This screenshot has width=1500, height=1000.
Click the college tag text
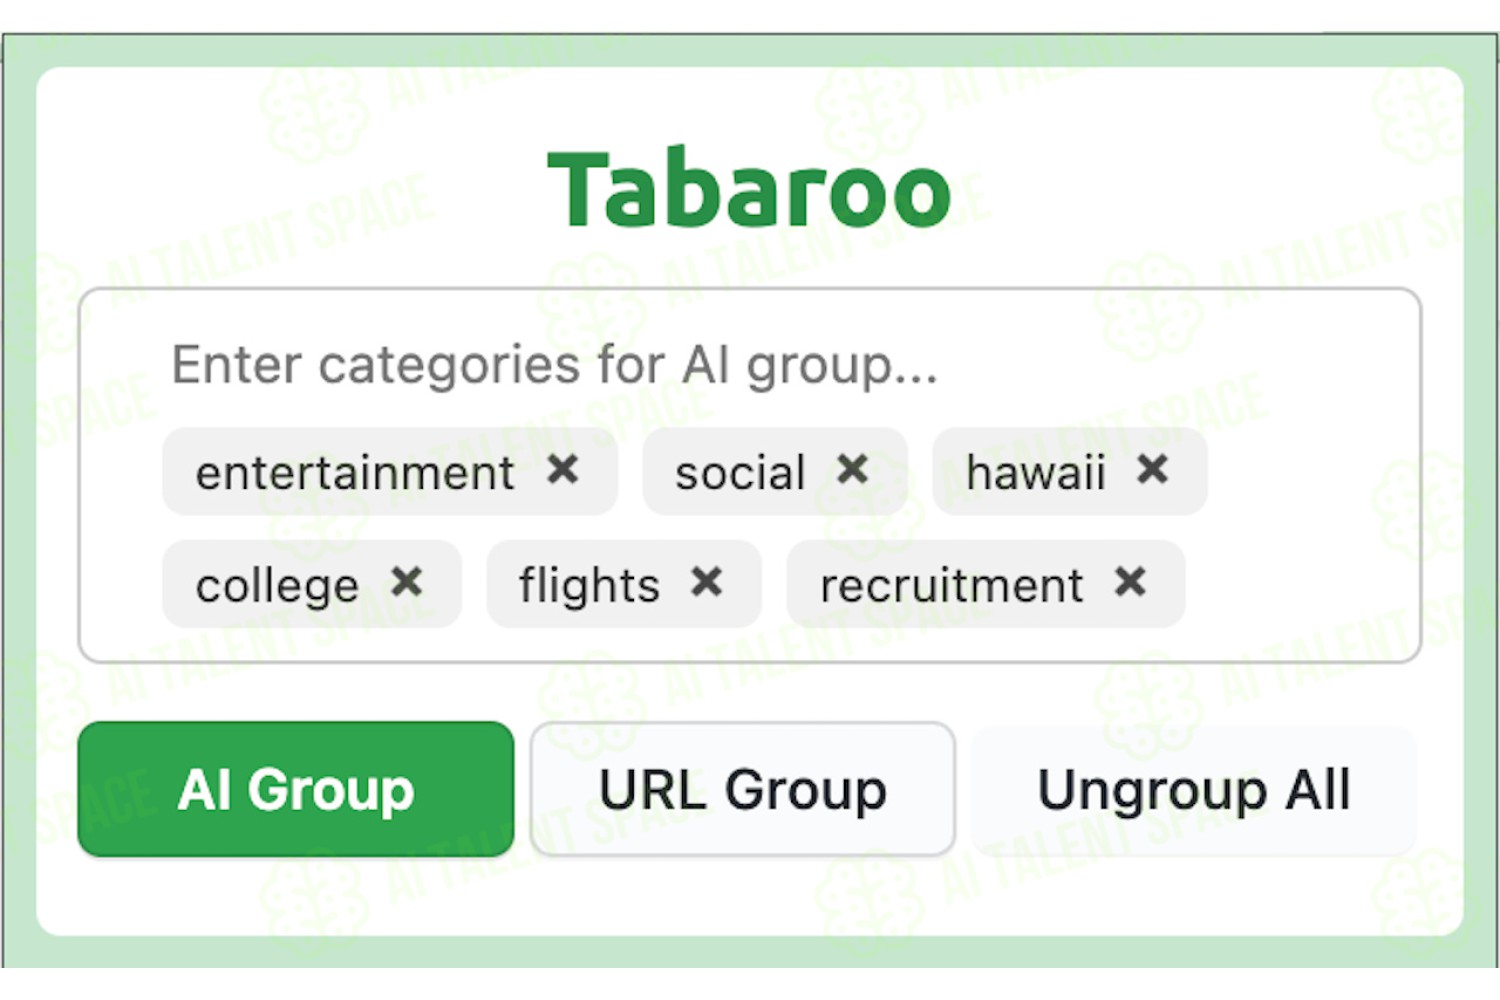277,585
